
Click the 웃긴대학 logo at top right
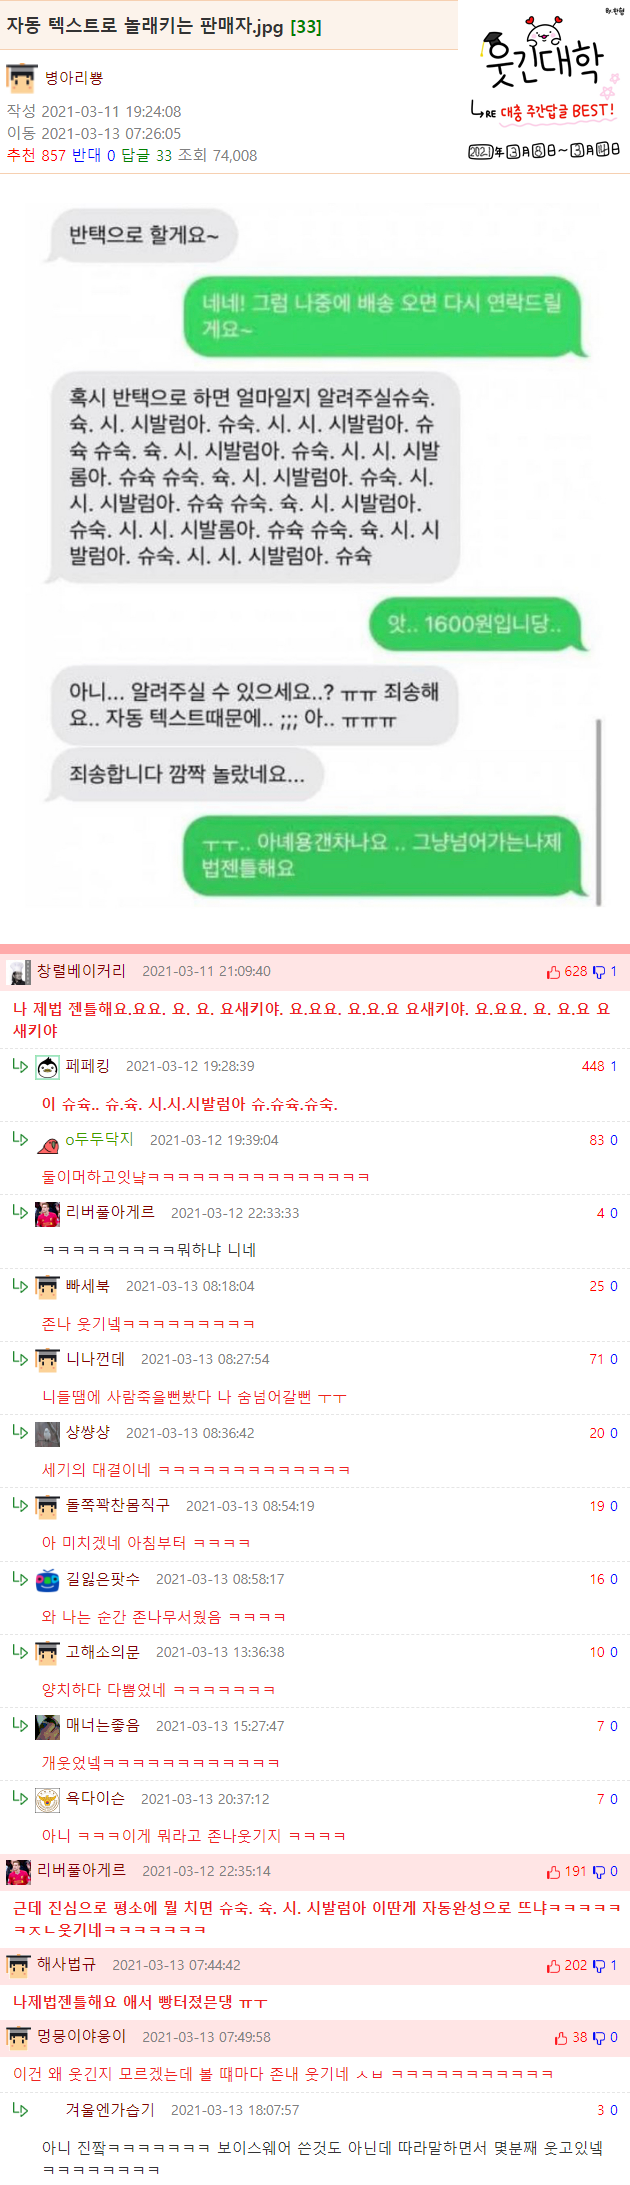coord(543,57)
